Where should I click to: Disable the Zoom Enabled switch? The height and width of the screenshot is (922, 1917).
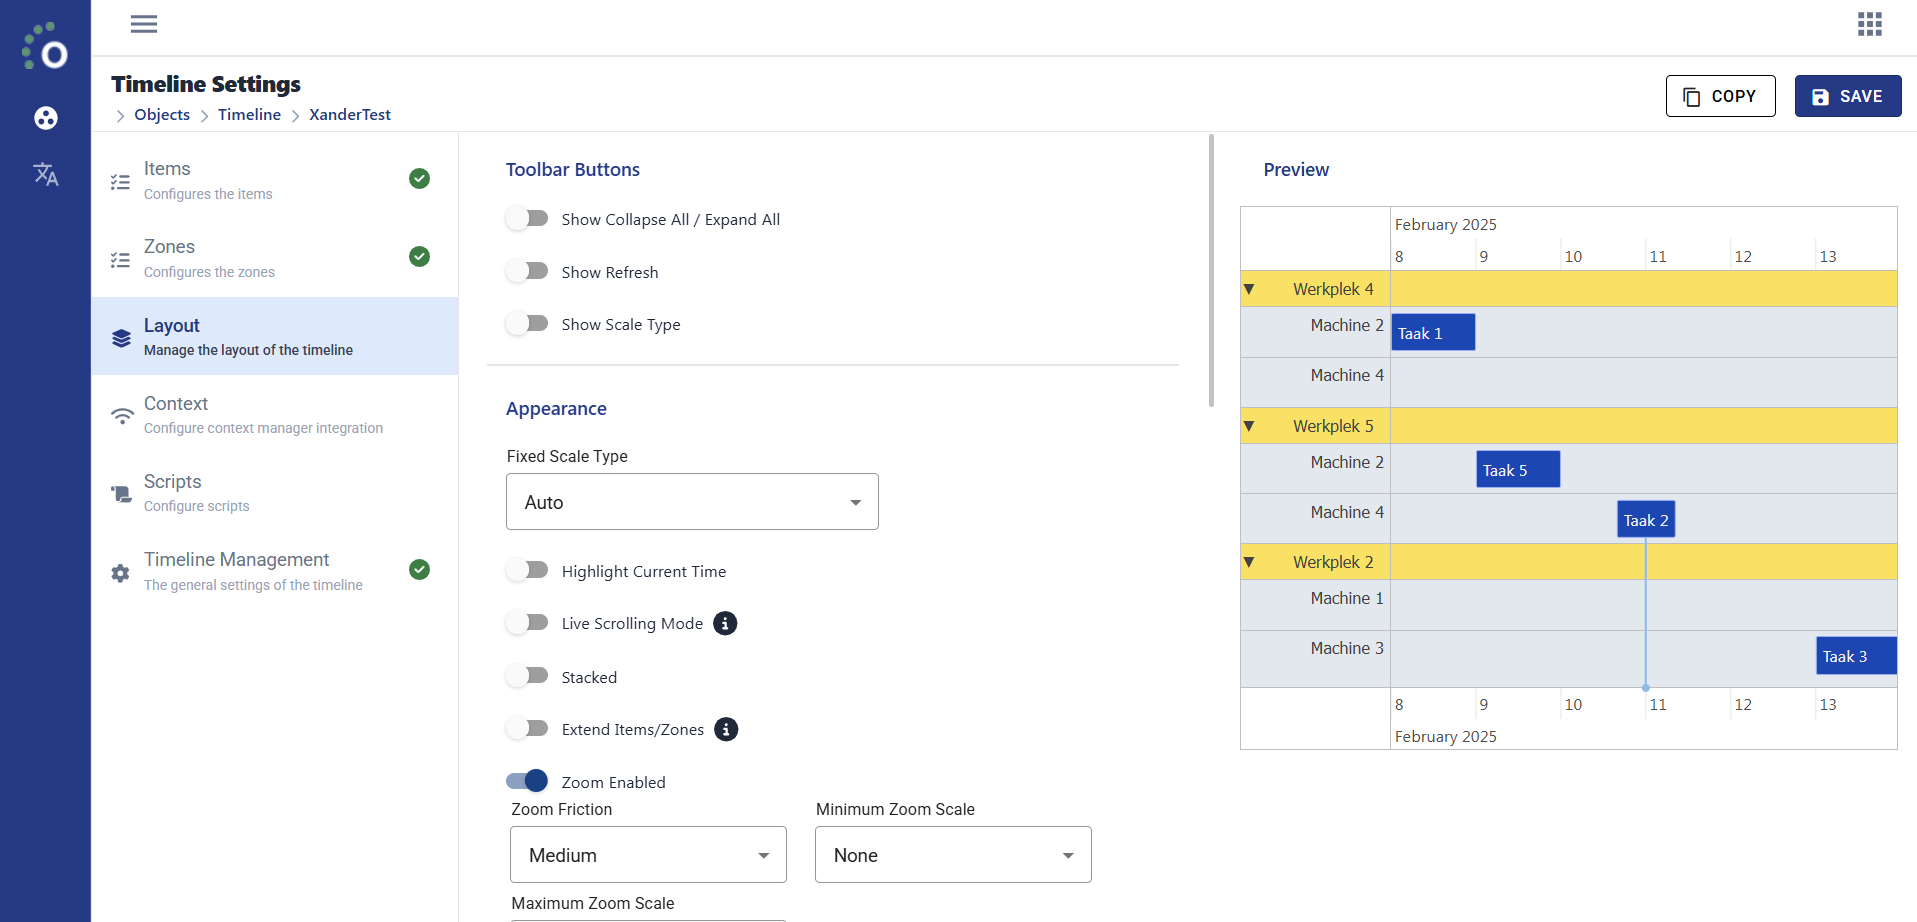click(527, 781)
